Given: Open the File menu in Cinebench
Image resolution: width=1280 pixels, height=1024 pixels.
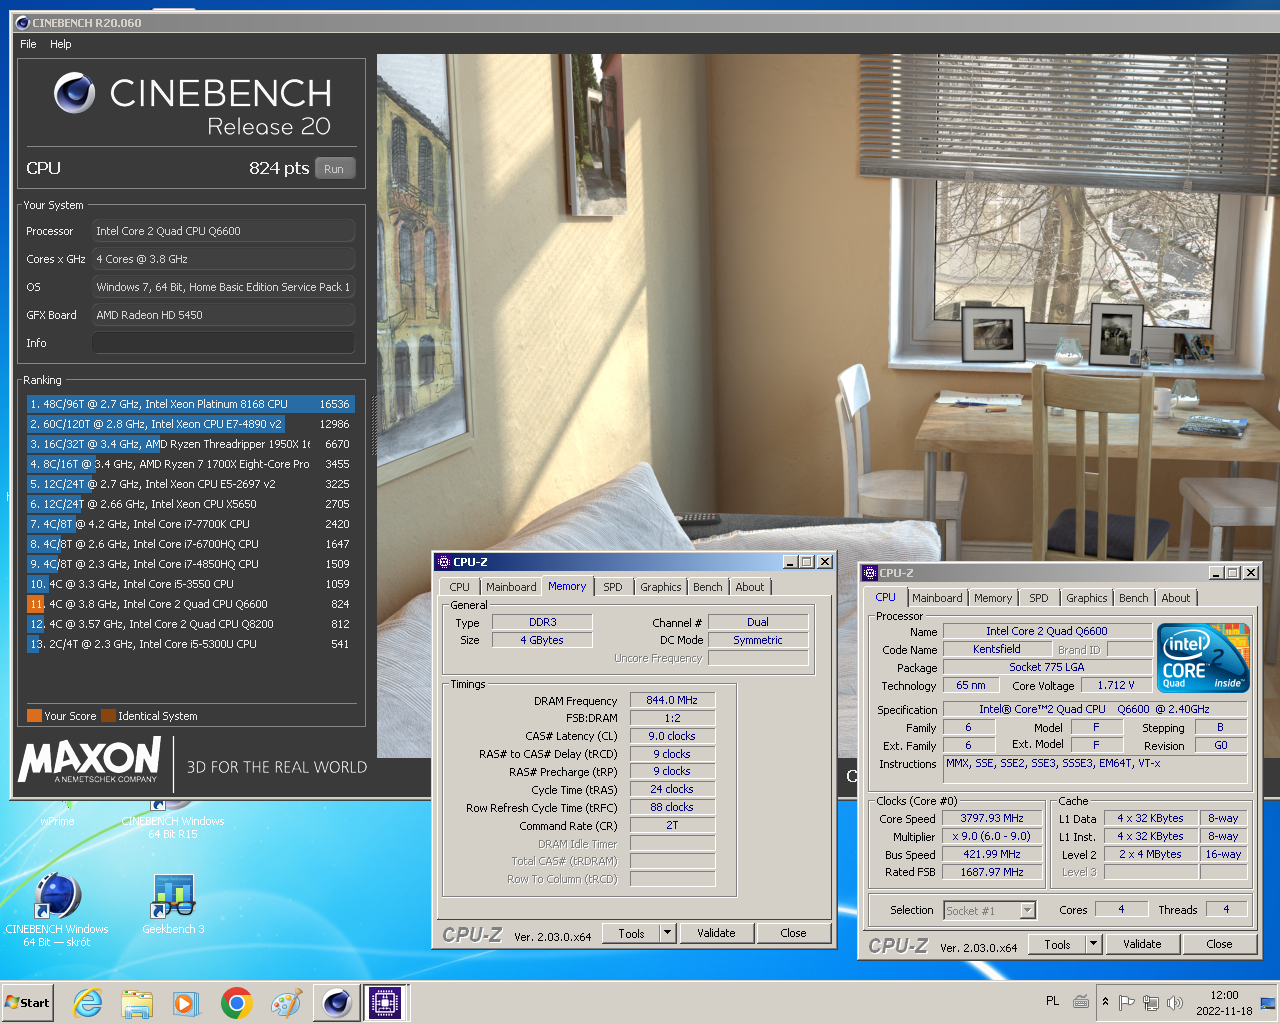Looking at the screenshot, I should 28,44.
